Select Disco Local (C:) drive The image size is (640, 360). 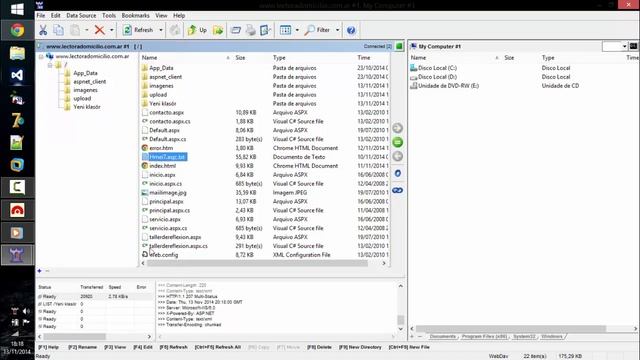click(x=438, y=68)
